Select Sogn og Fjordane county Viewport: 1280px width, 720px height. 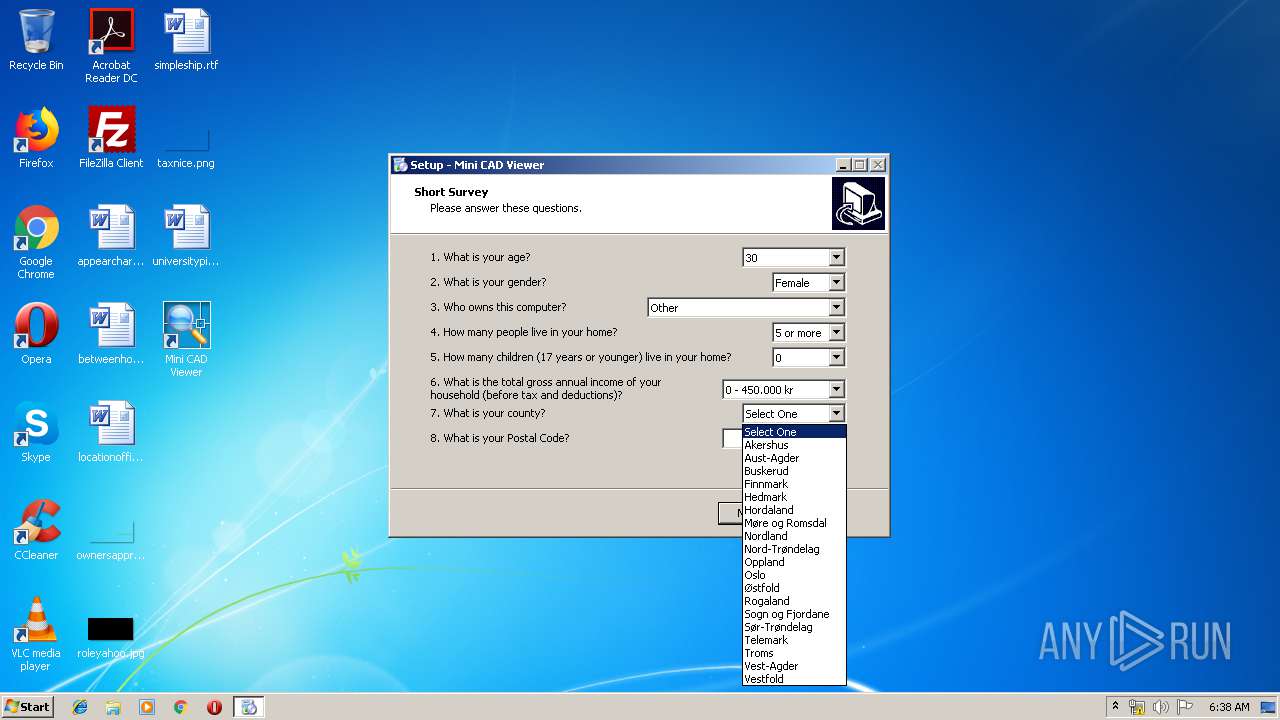[x=794, y=614]
